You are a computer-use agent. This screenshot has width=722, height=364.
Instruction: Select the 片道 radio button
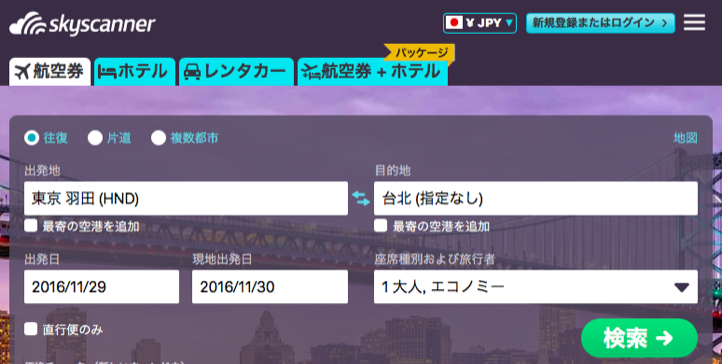(x=95, y=138)
